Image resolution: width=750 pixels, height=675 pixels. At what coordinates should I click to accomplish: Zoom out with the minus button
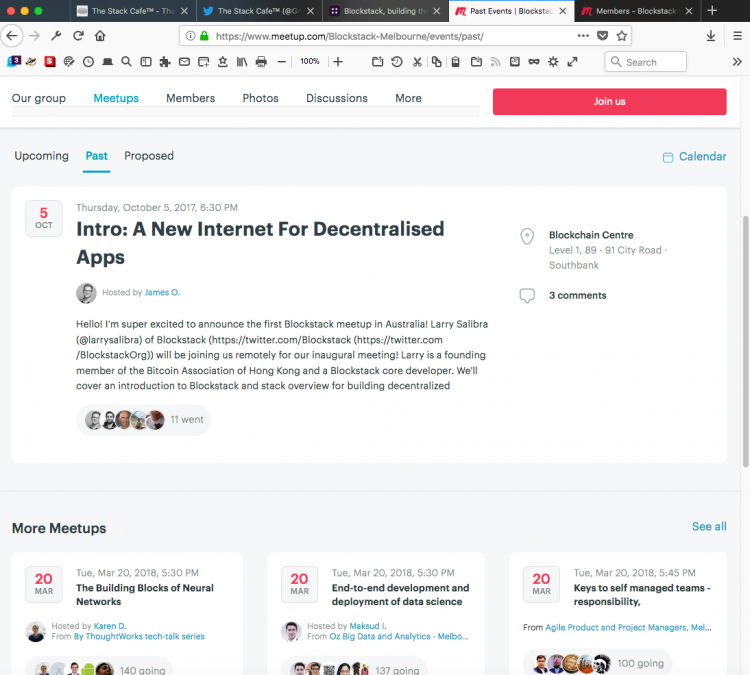[282, 62]
